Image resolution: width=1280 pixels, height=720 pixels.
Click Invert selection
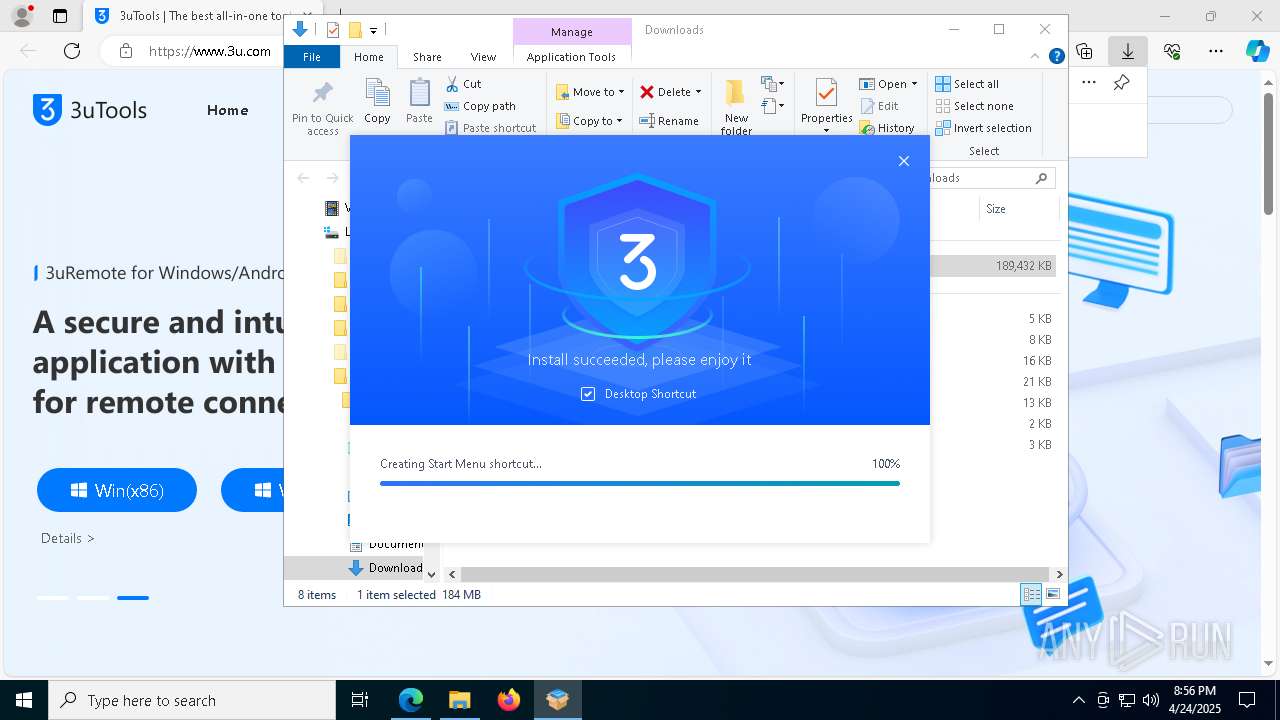(x=983, y=128)
